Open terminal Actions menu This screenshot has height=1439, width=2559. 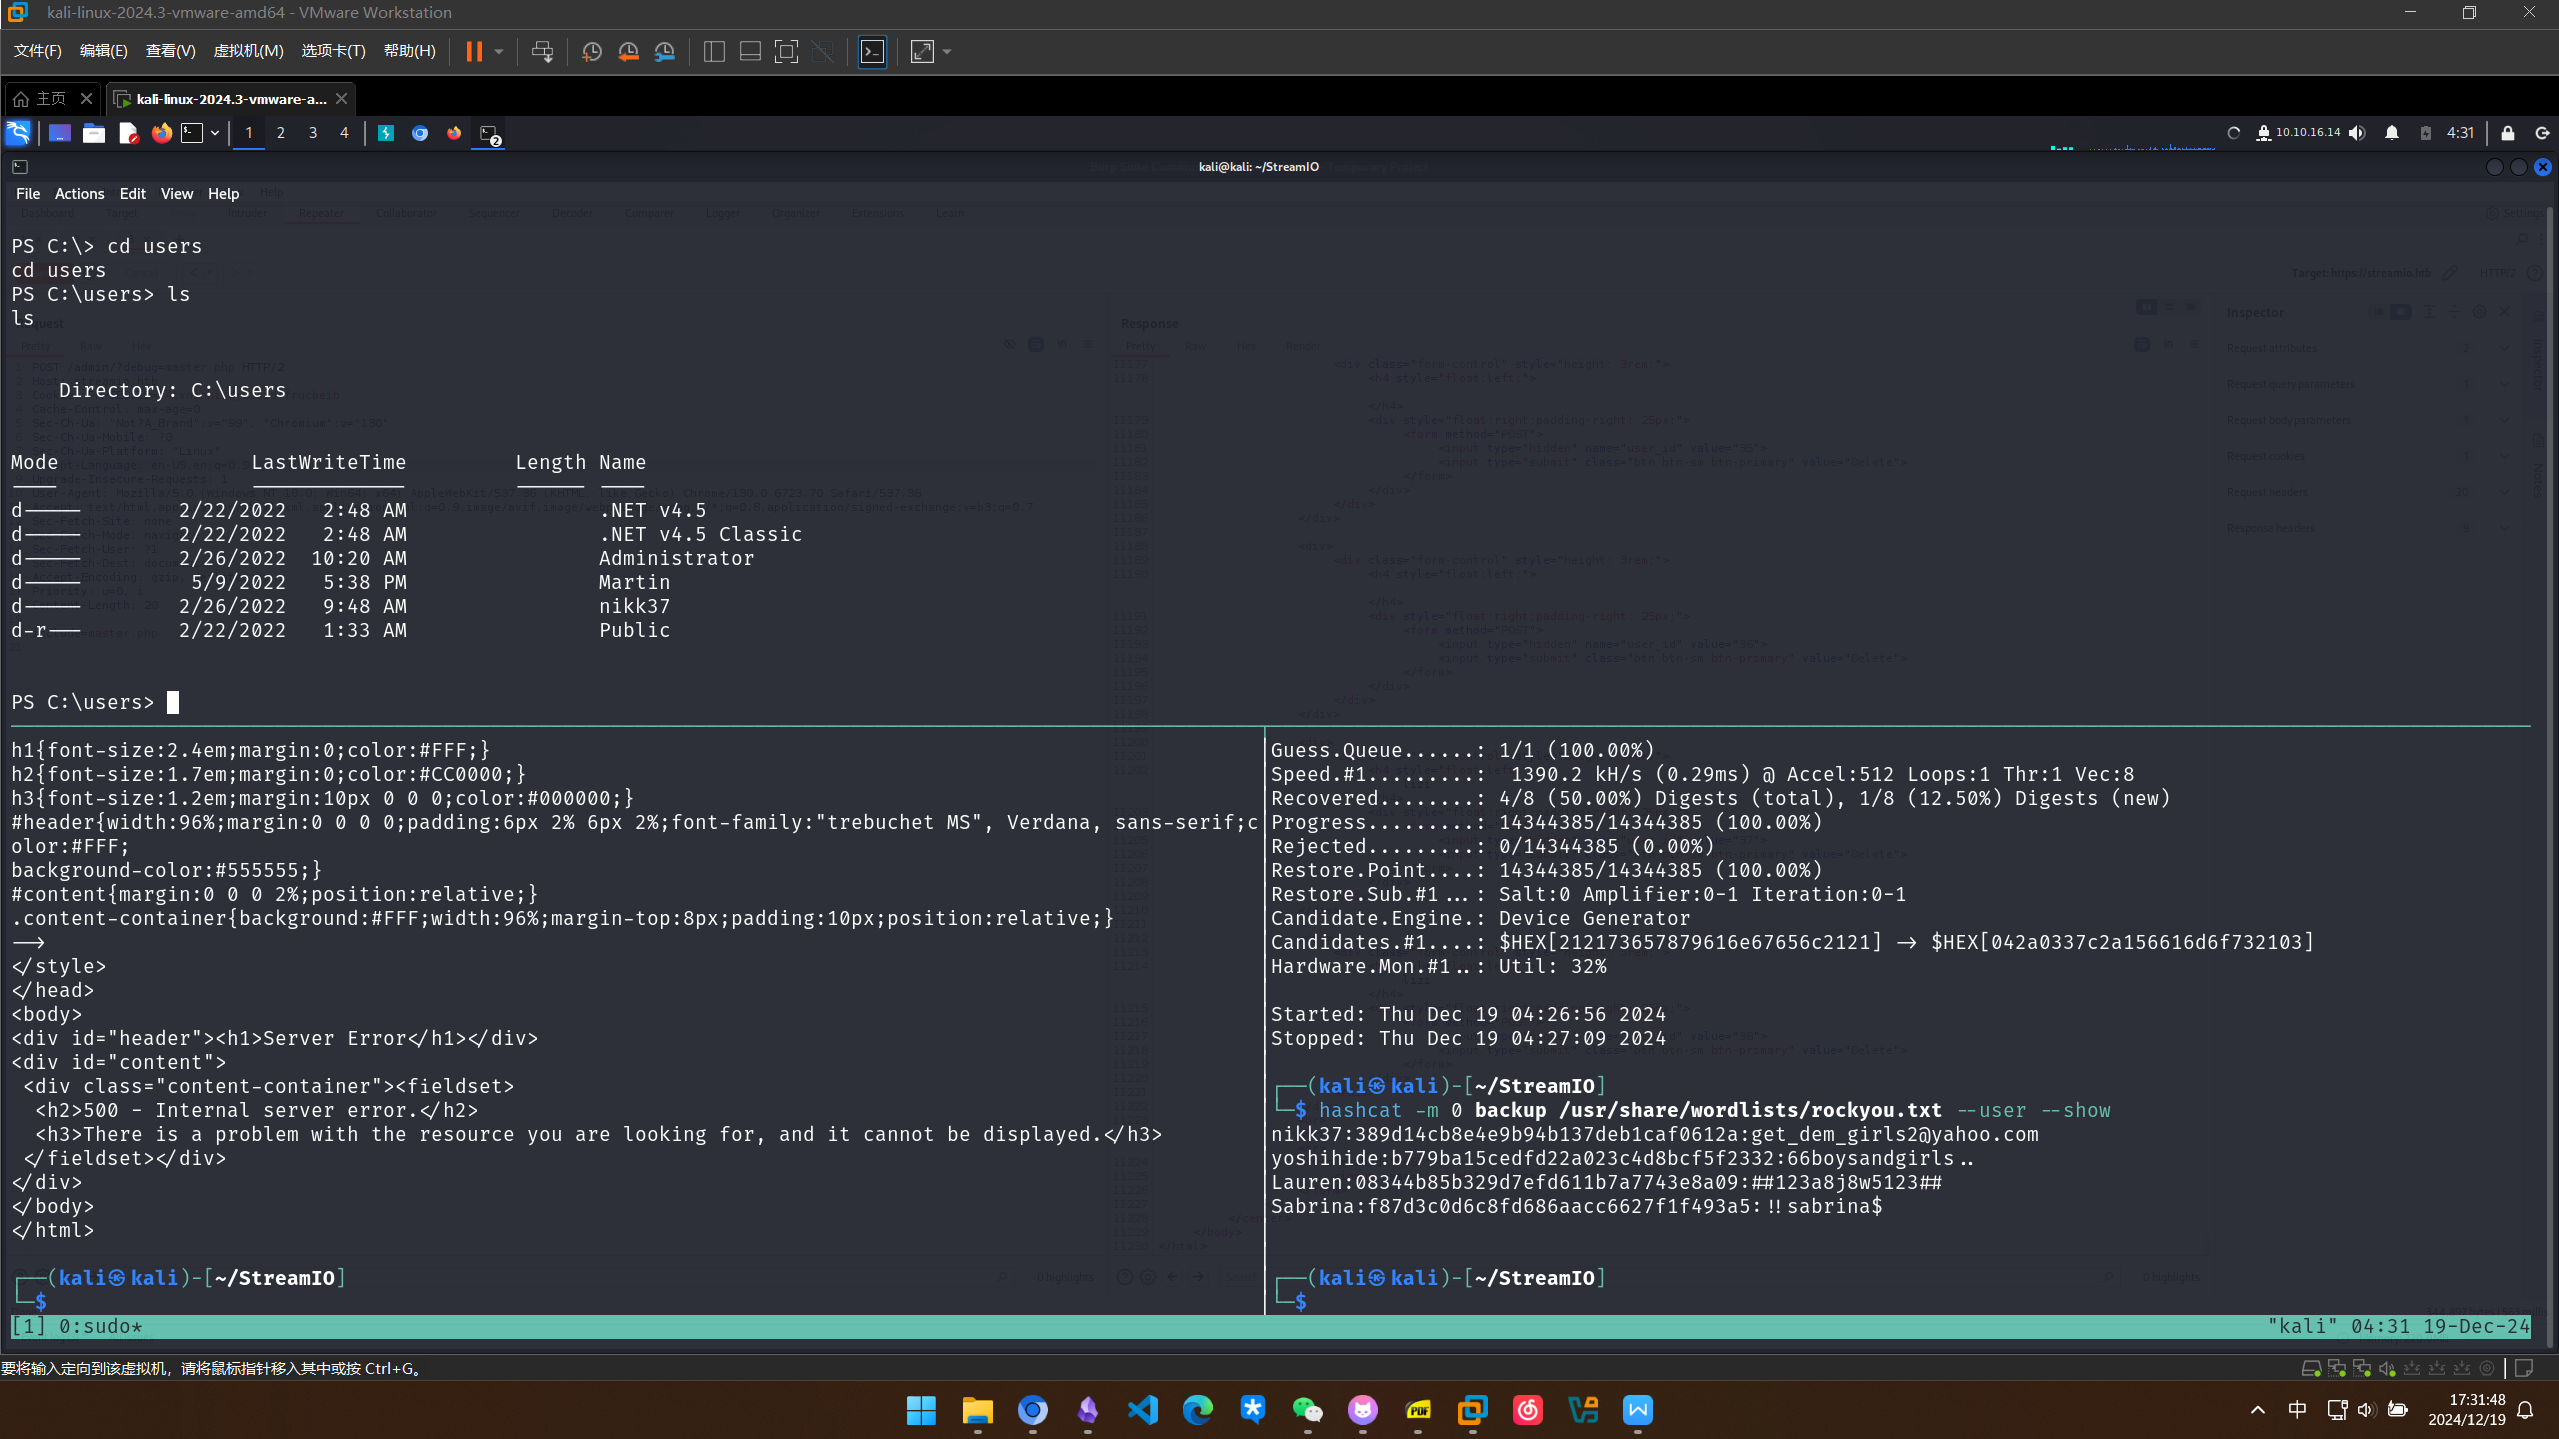coord(79,194)
